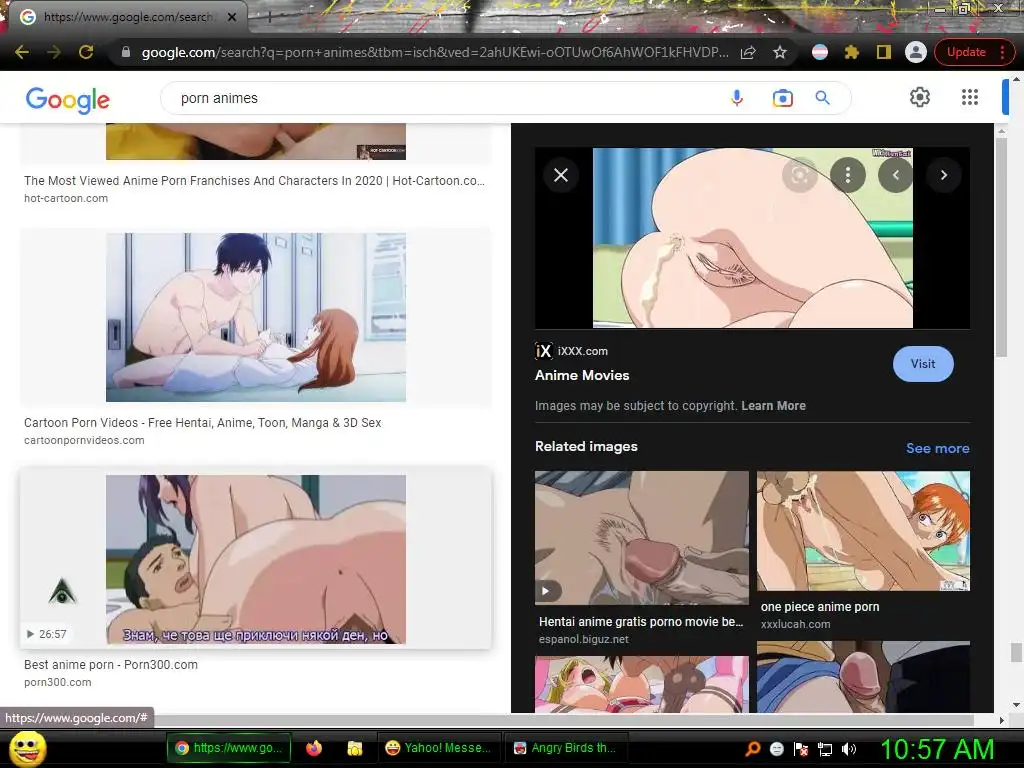
Task: Click the volume speaker tray icon
Action: (849, 749)
